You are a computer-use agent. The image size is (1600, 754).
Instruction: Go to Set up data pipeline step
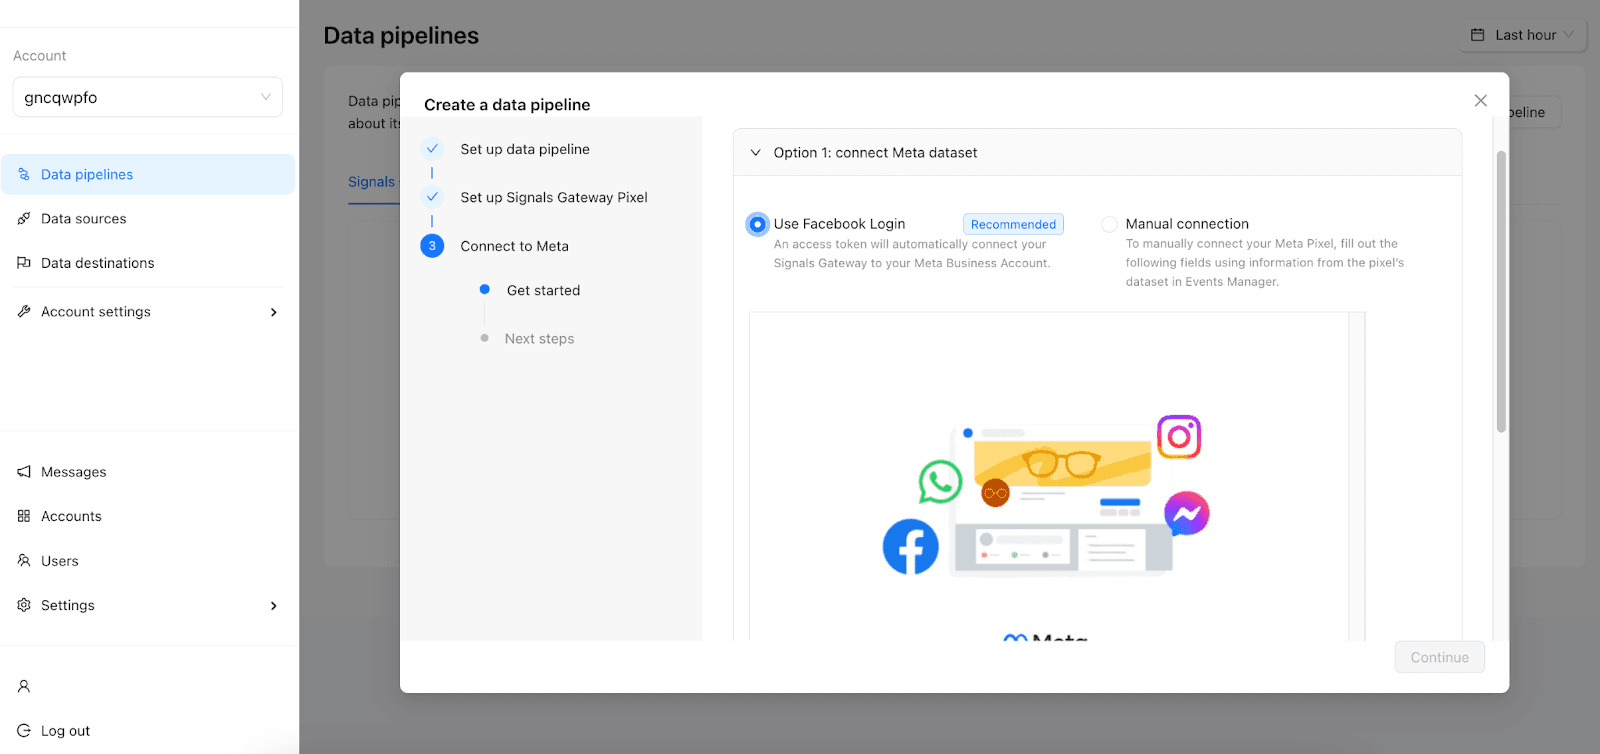(525, 149)
